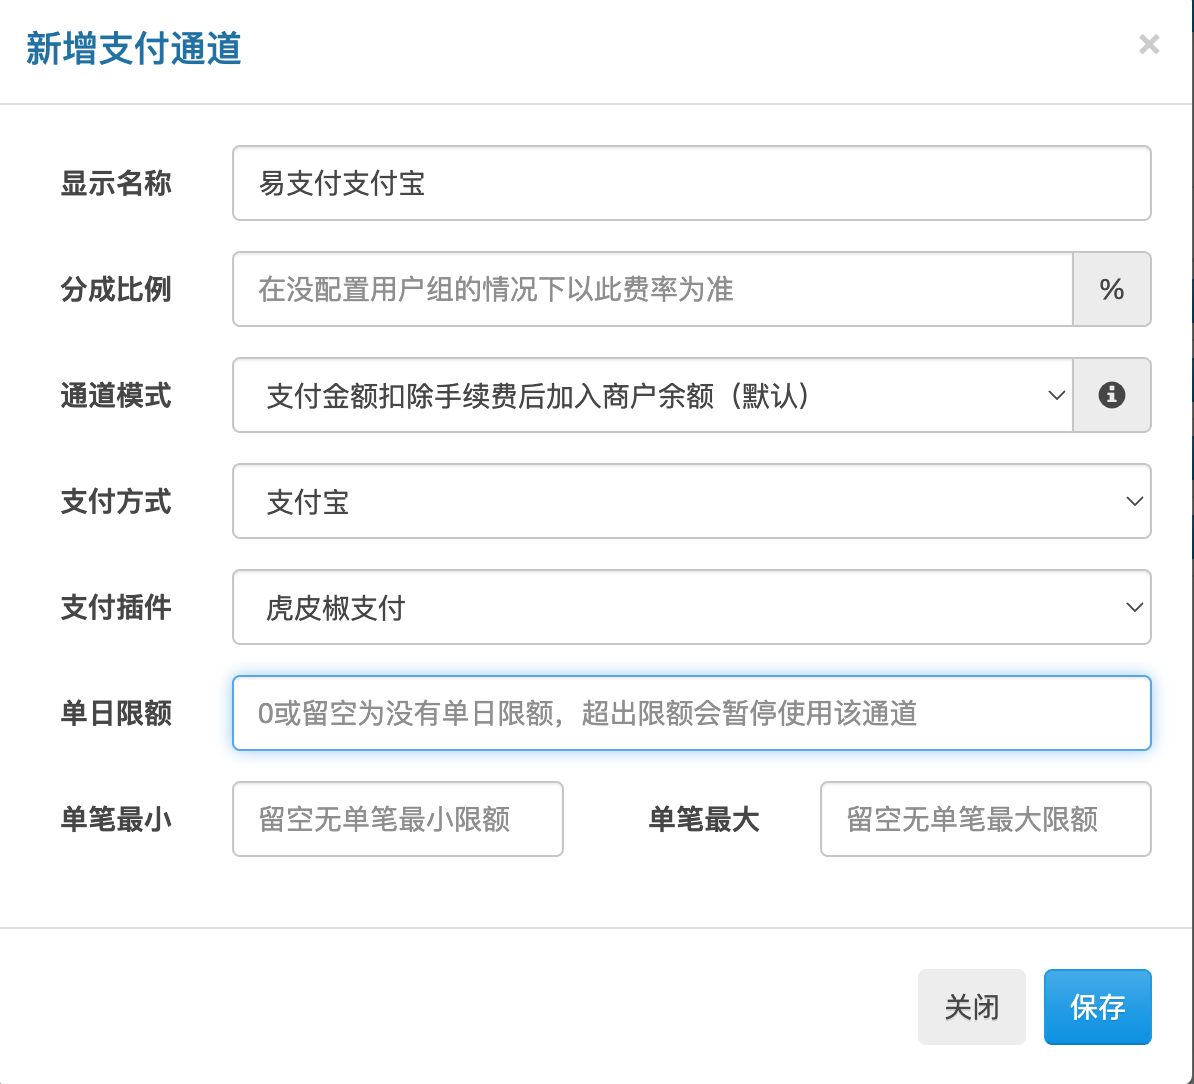Select the 单笔最小 minimum amount field
This screenshot has height=1084, width=1194.
coord(397,819)
